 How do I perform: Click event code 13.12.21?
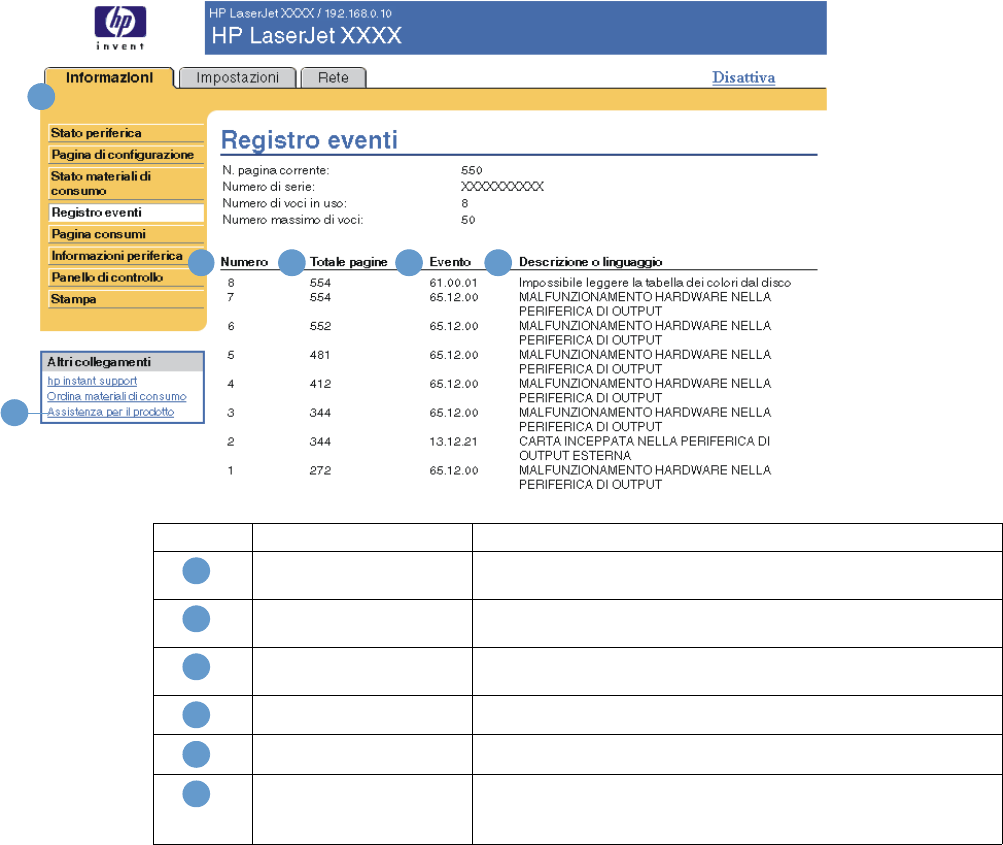click(454, 441)
